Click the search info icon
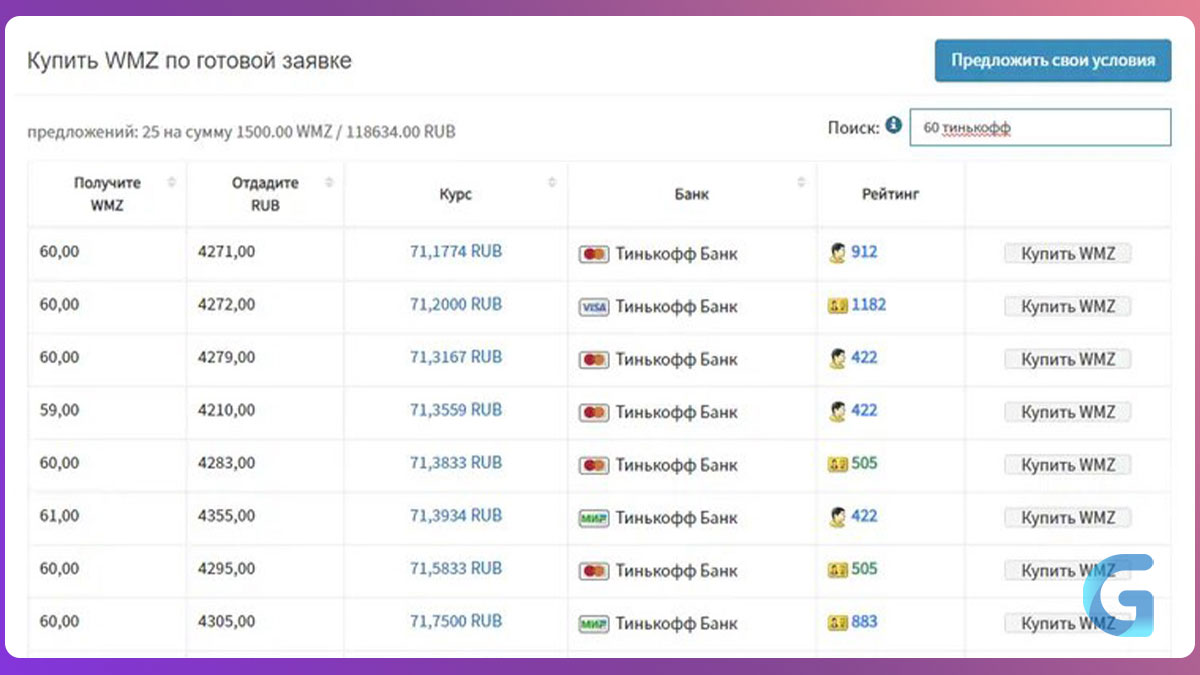1200x675 pixels. pos(893,125)
